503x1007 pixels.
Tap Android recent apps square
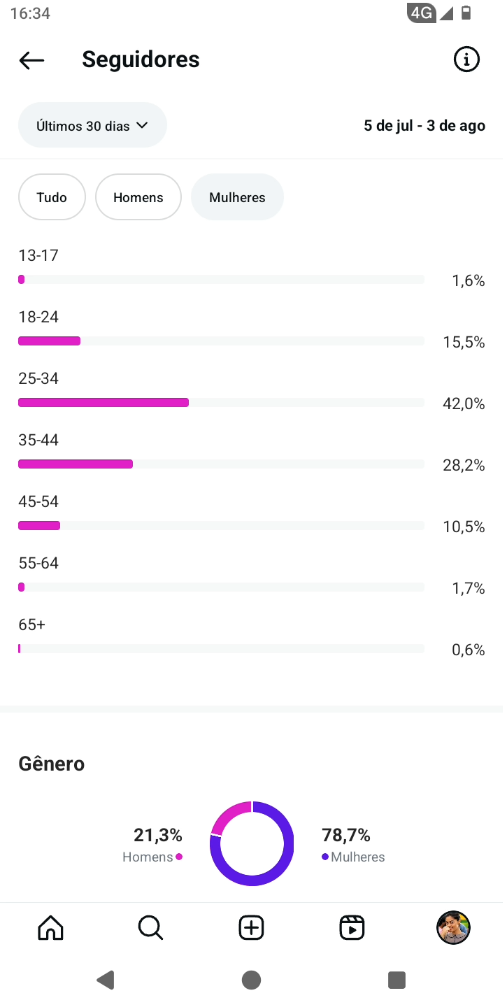(397, 979)
